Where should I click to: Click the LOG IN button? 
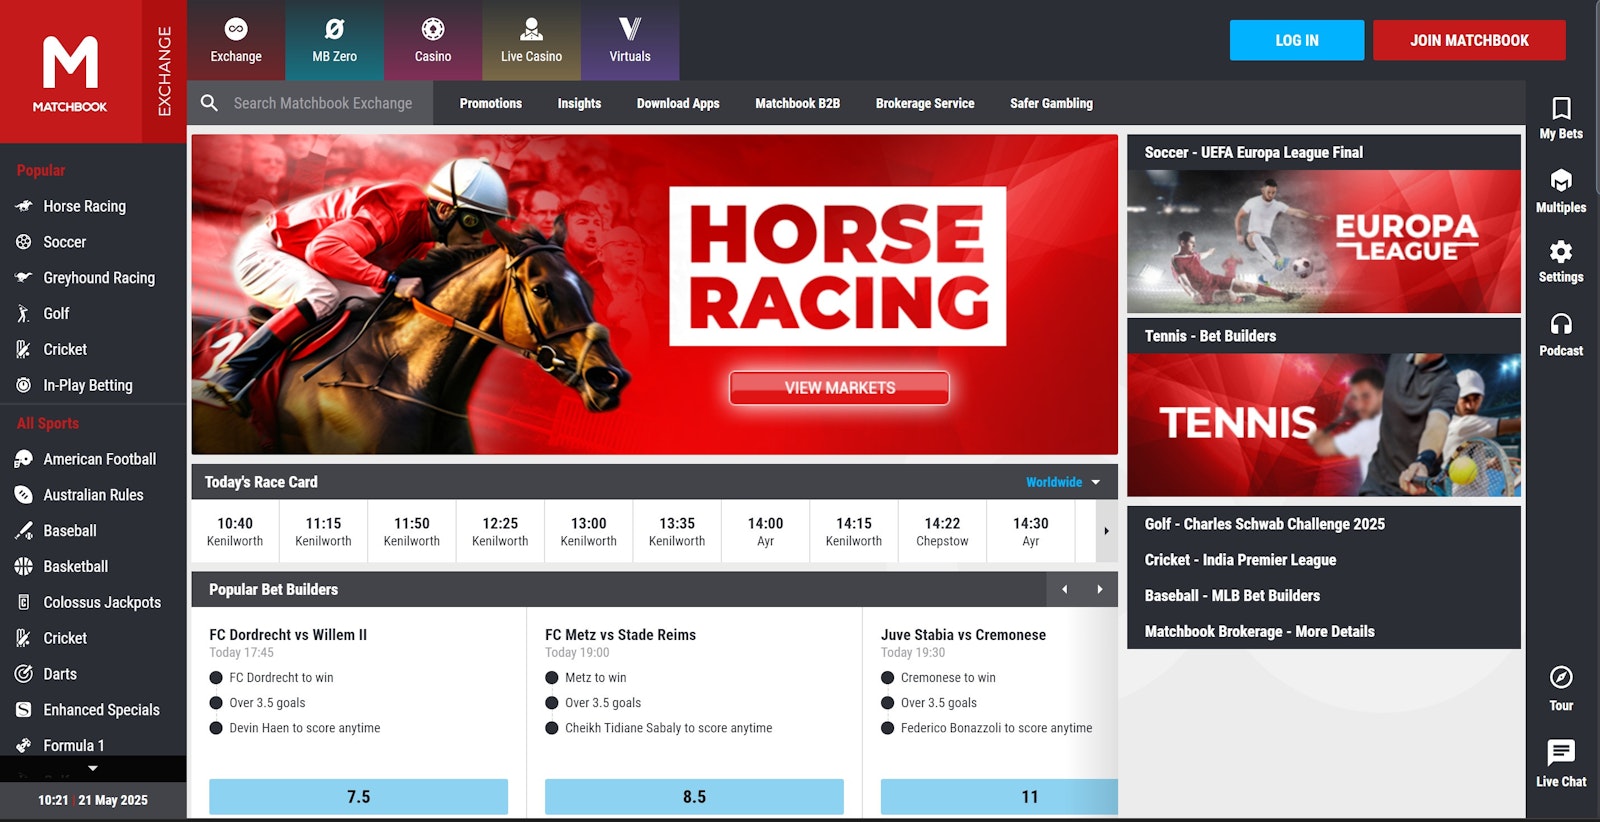click(1296, 40)
